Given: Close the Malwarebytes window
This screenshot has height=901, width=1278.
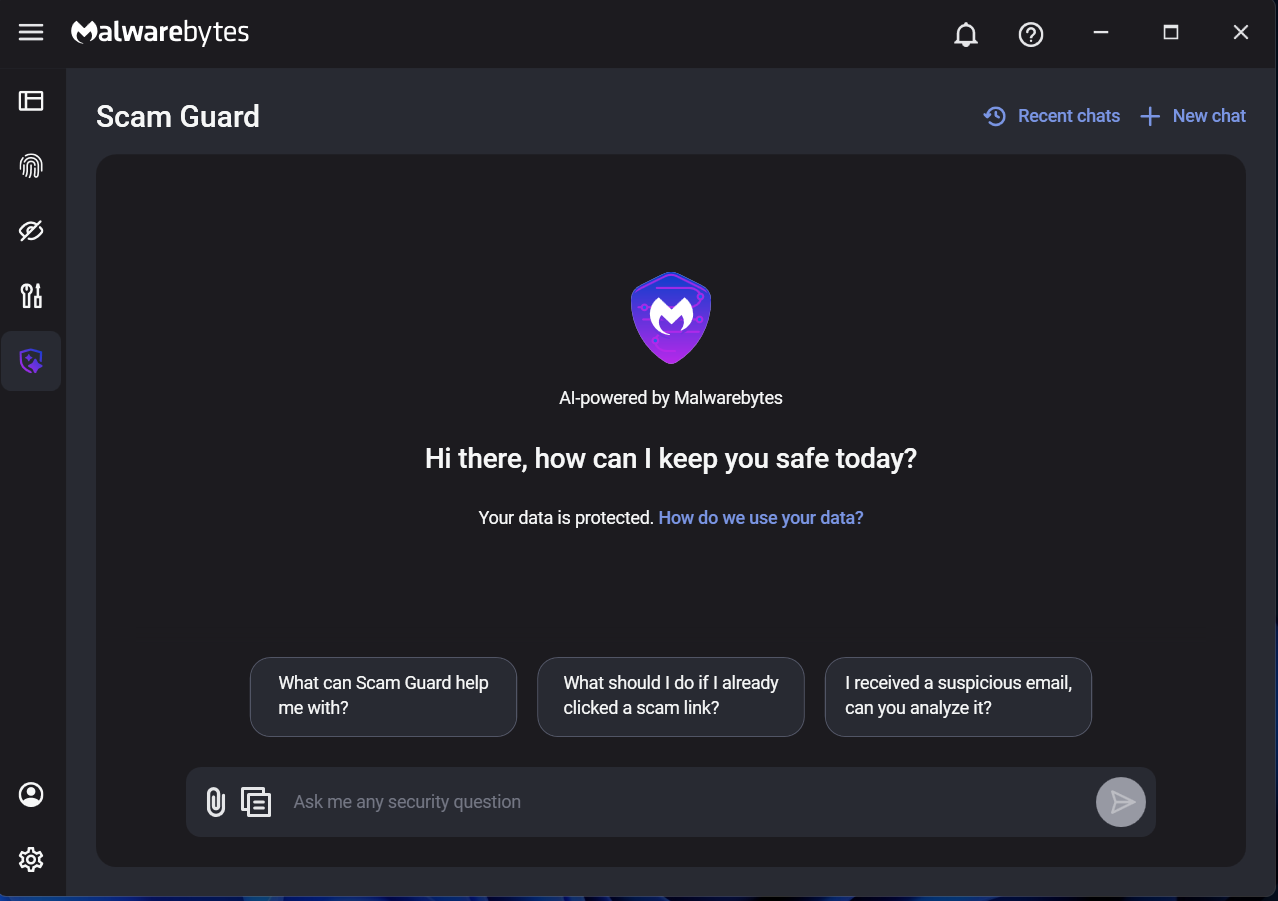Looking at the screenshot, I should (1241, 33).
